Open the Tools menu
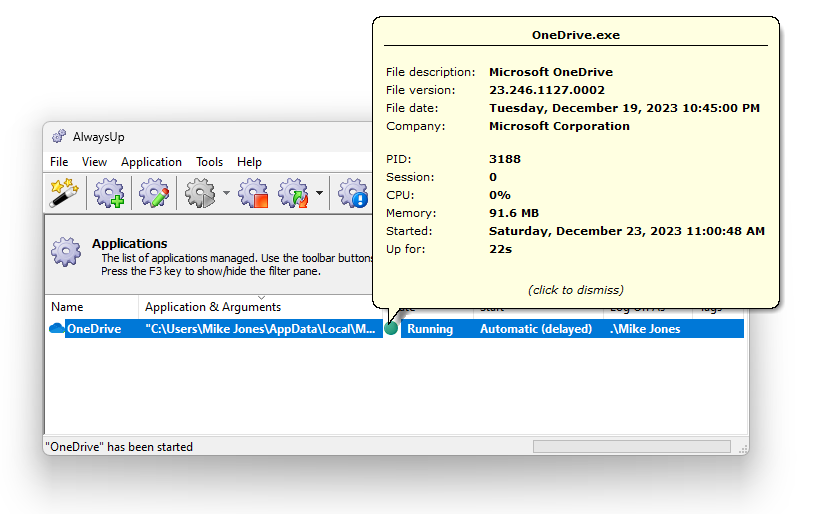 coord(209,162)
